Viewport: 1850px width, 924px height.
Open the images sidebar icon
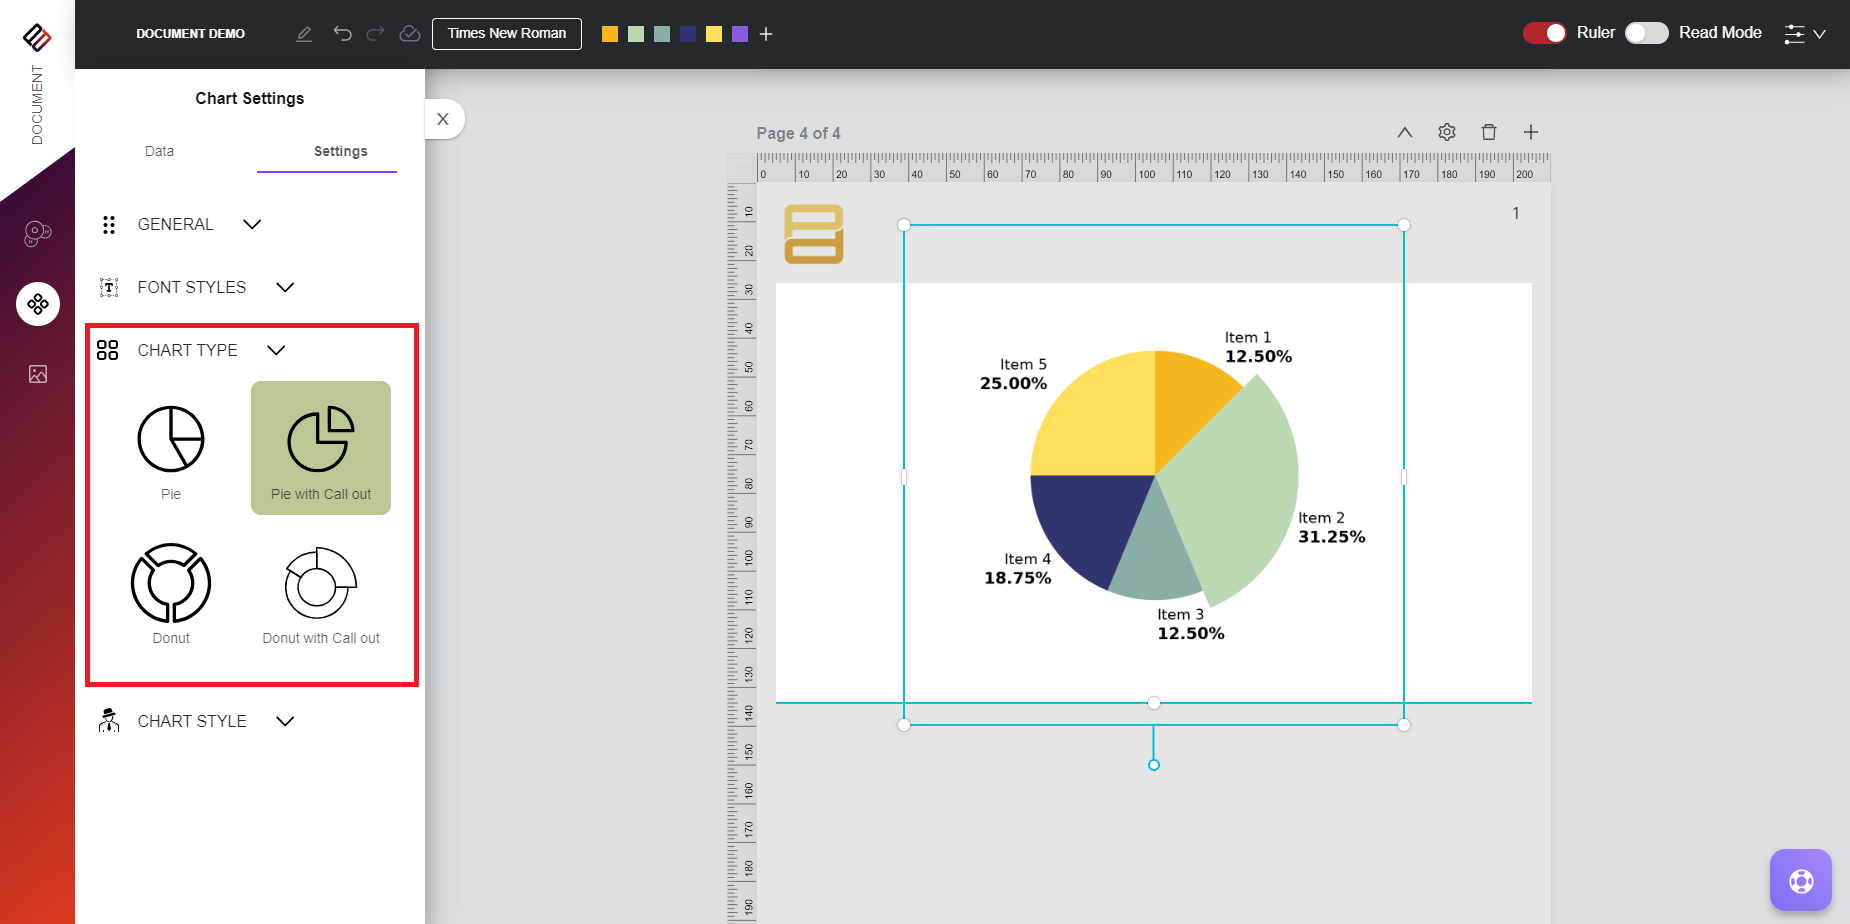pyautogui.click(x=38, y=374)
